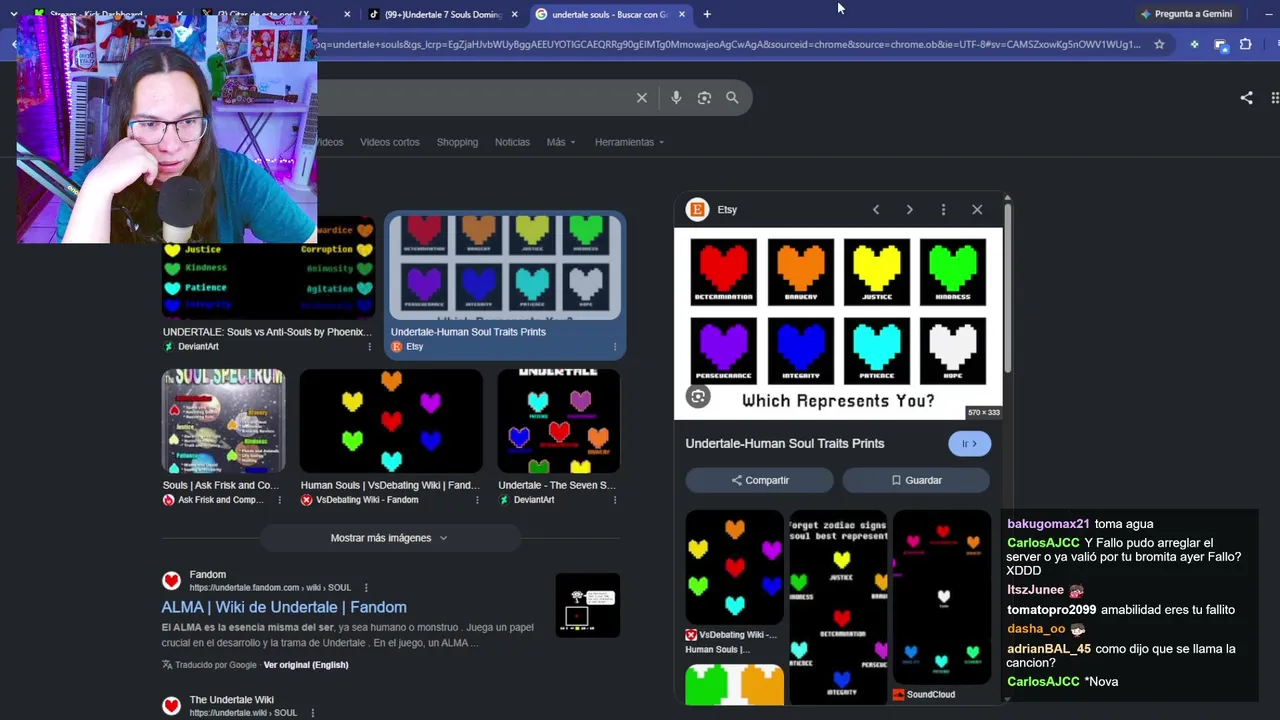Open the UNDERTALE: Souls vs Anti-Souls result

267,332
